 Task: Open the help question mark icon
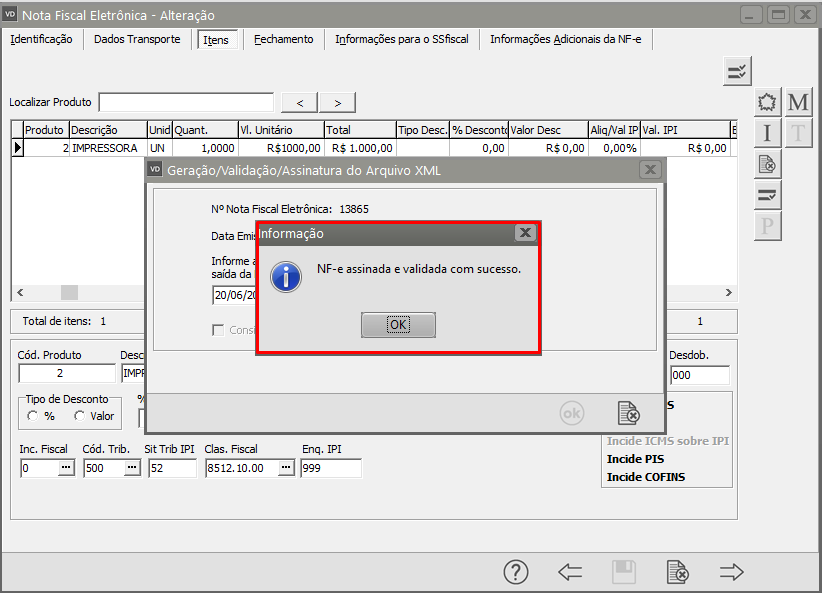515,572
